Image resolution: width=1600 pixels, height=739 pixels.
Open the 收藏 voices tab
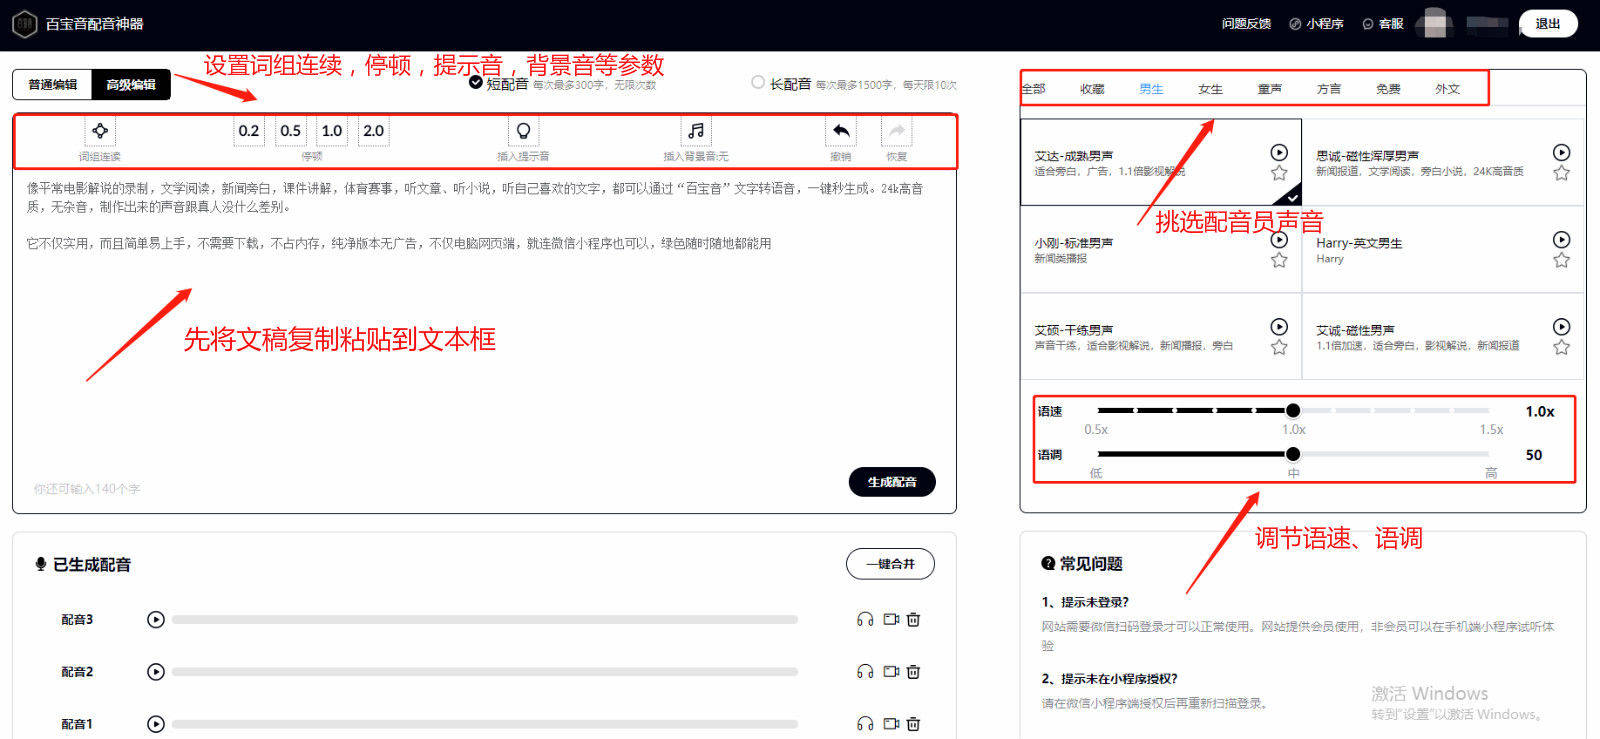(x=1092, y=88)
